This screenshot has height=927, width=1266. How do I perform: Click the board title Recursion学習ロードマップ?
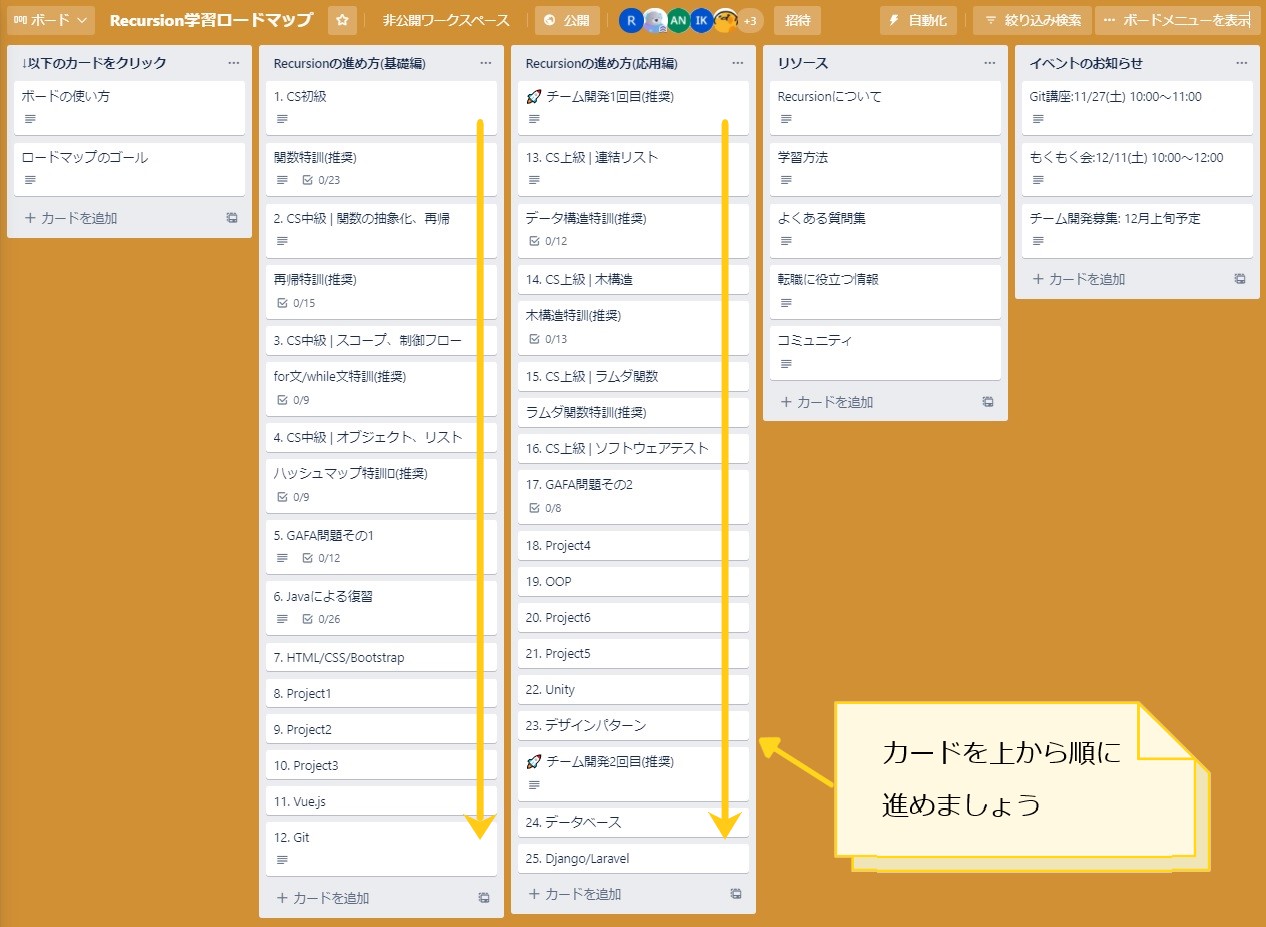point(211,20)
